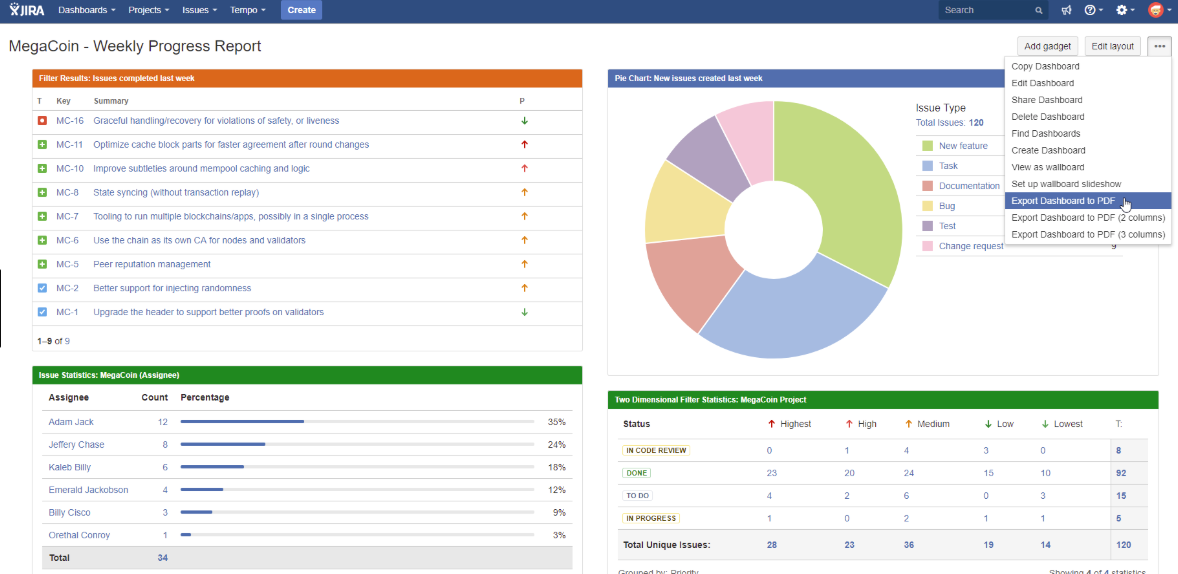Open the Tempo dropdown menu

248,11
